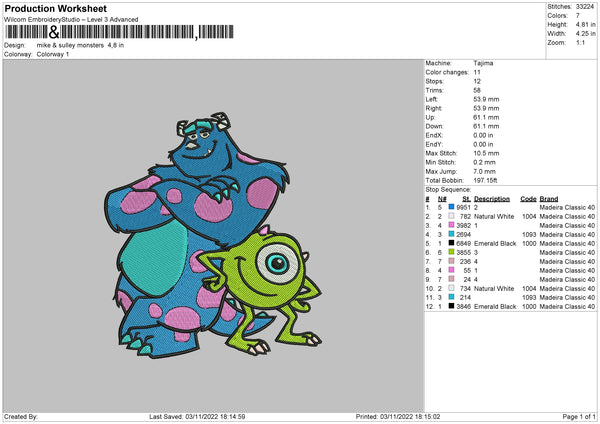600x424 pixels.
Task: Click the 'Stop Sequence:' heading
Action: tap(448, 189)
